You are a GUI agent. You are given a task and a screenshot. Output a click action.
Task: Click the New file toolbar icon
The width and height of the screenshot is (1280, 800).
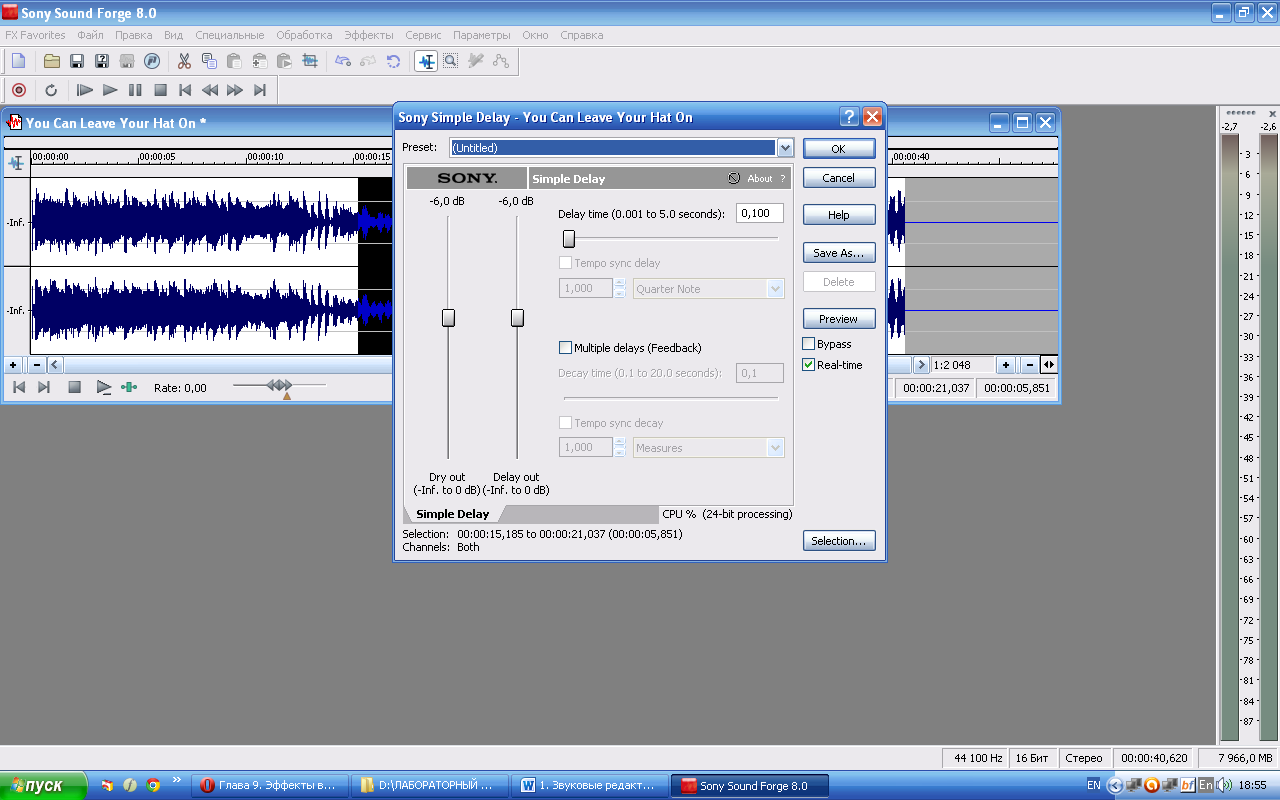pyautogui.click(x=18, y=61)
